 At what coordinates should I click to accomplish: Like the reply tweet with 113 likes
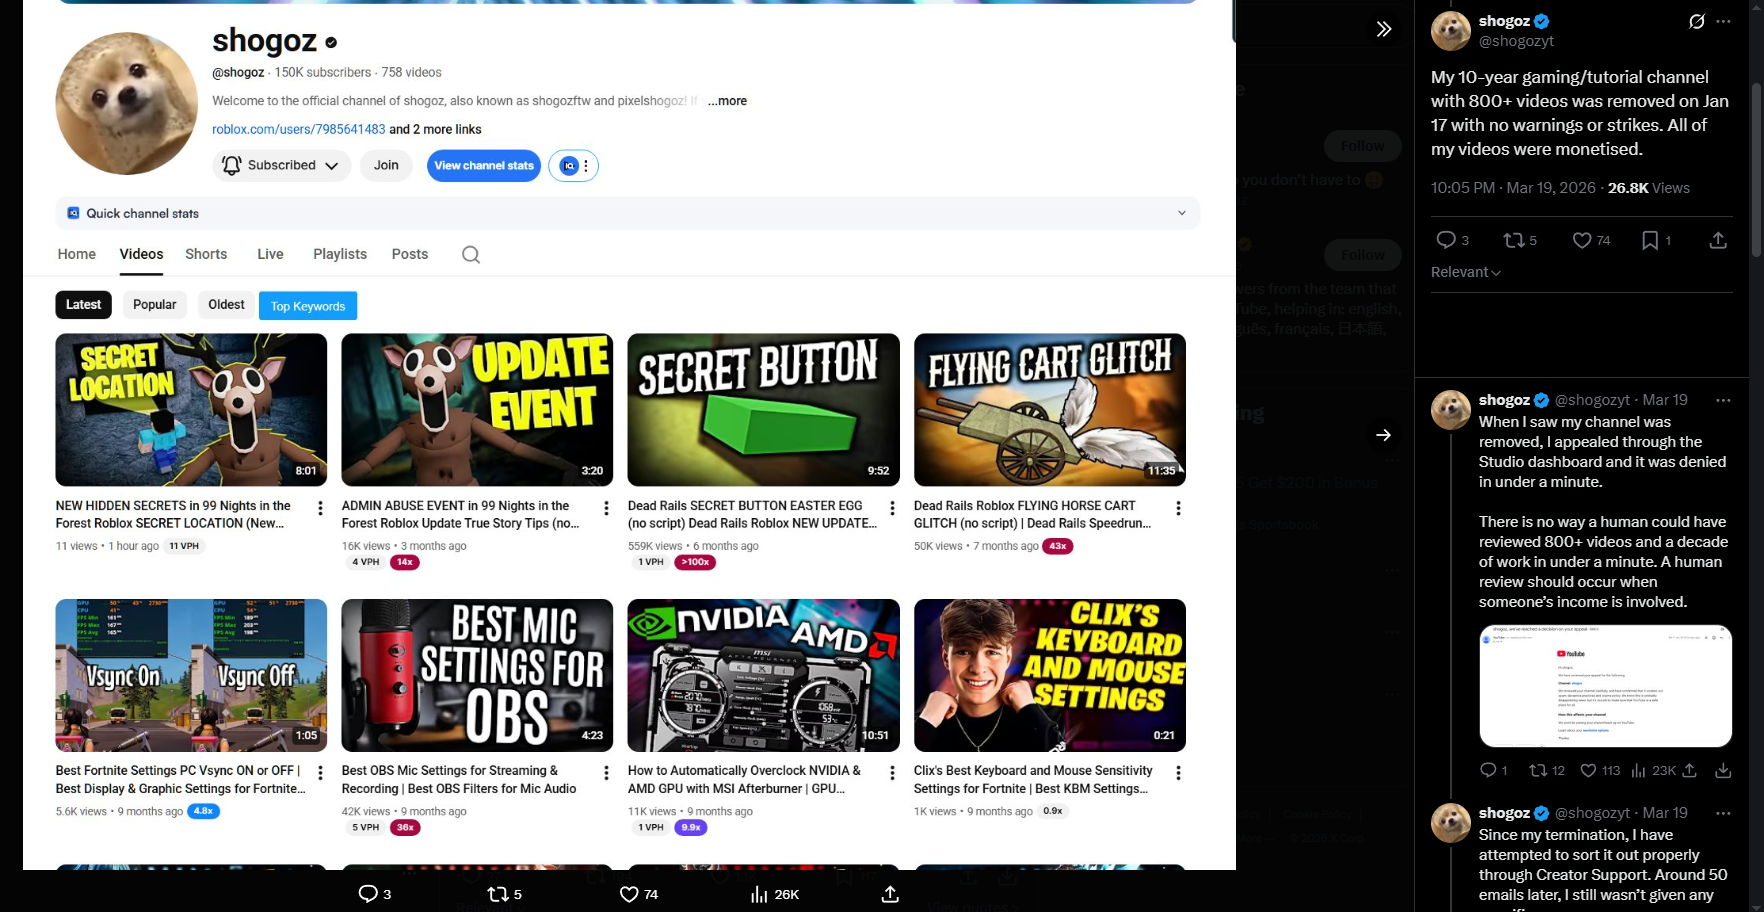pos(1588,770)
